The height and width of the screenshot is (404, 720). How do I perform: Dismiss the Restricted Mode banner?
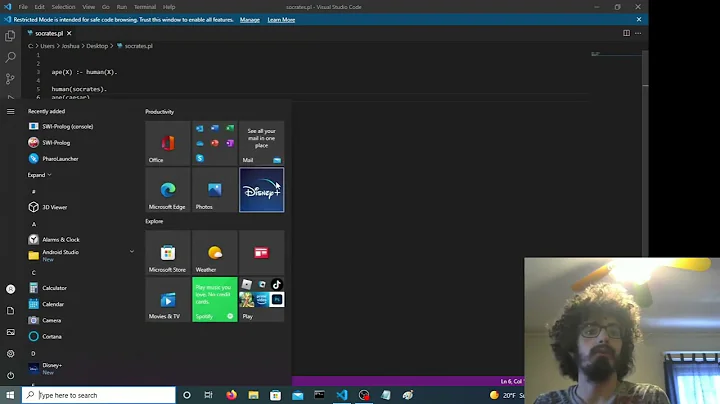639,19
